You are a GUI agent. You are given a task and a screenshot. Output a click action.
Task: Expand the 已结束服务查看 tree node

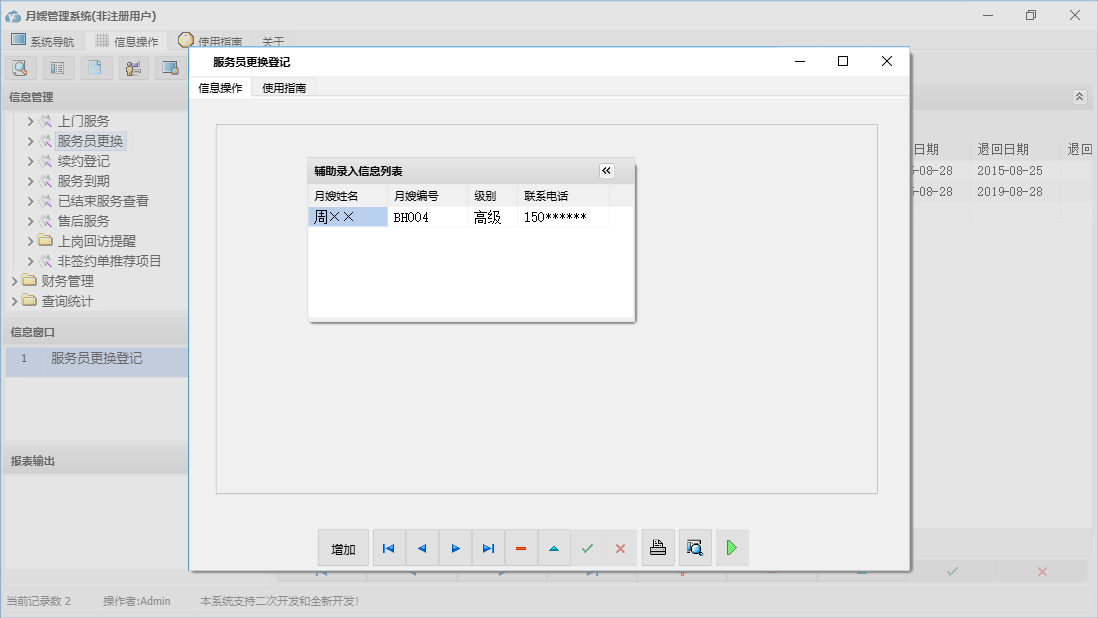pyautogui.click(x=30, y=201)
